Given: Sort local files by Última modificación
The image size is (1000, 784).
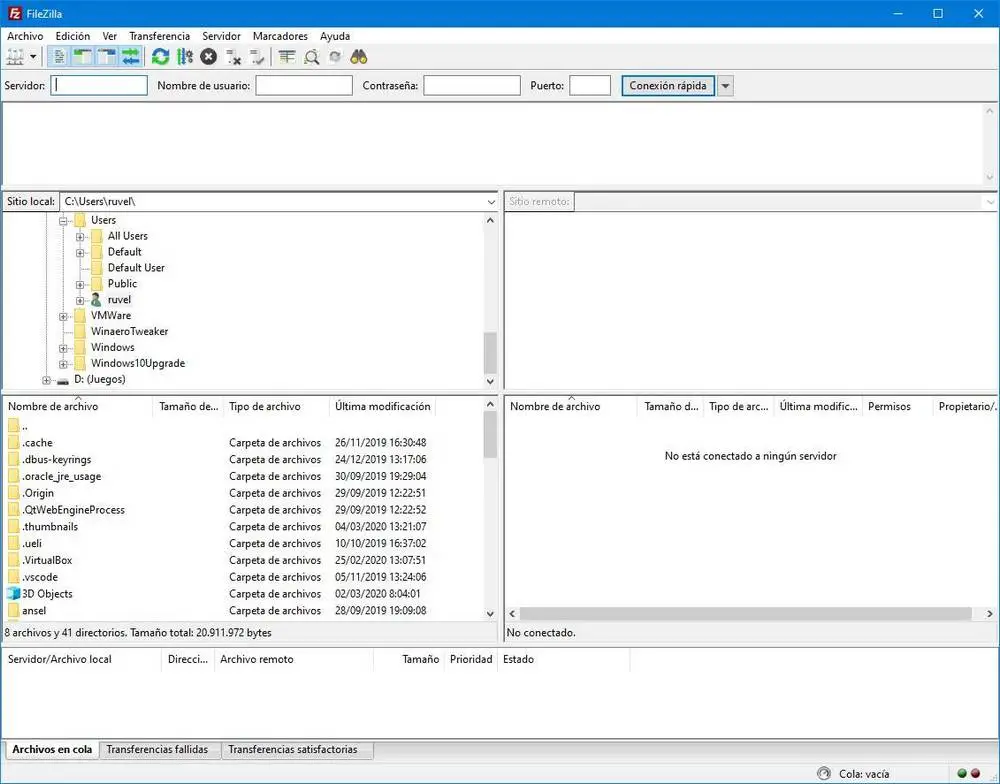Looking at the screenshot, I should click(x=382, y=406).
